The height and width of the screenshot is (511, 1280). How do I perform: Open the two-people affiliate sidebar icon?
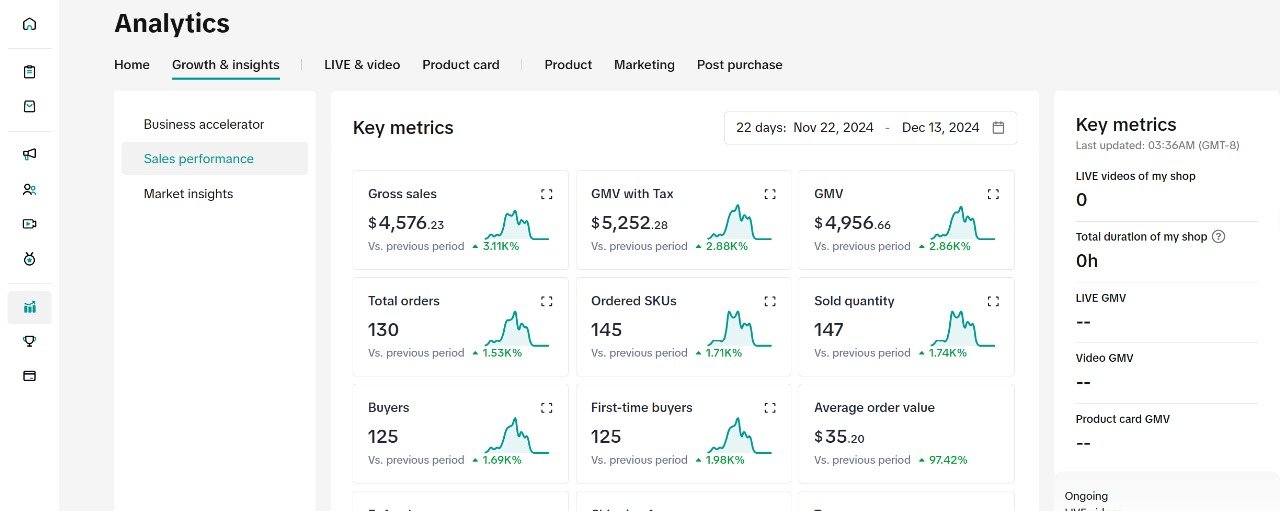click(x=29, y=189)
